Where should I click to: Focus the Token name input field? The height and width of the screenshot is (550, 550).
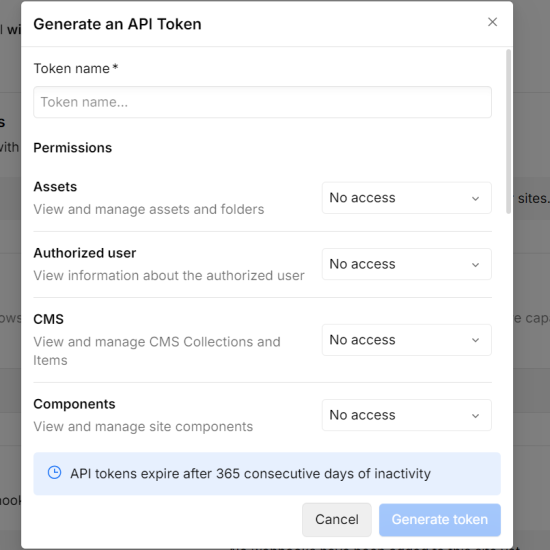coord(262,102)
